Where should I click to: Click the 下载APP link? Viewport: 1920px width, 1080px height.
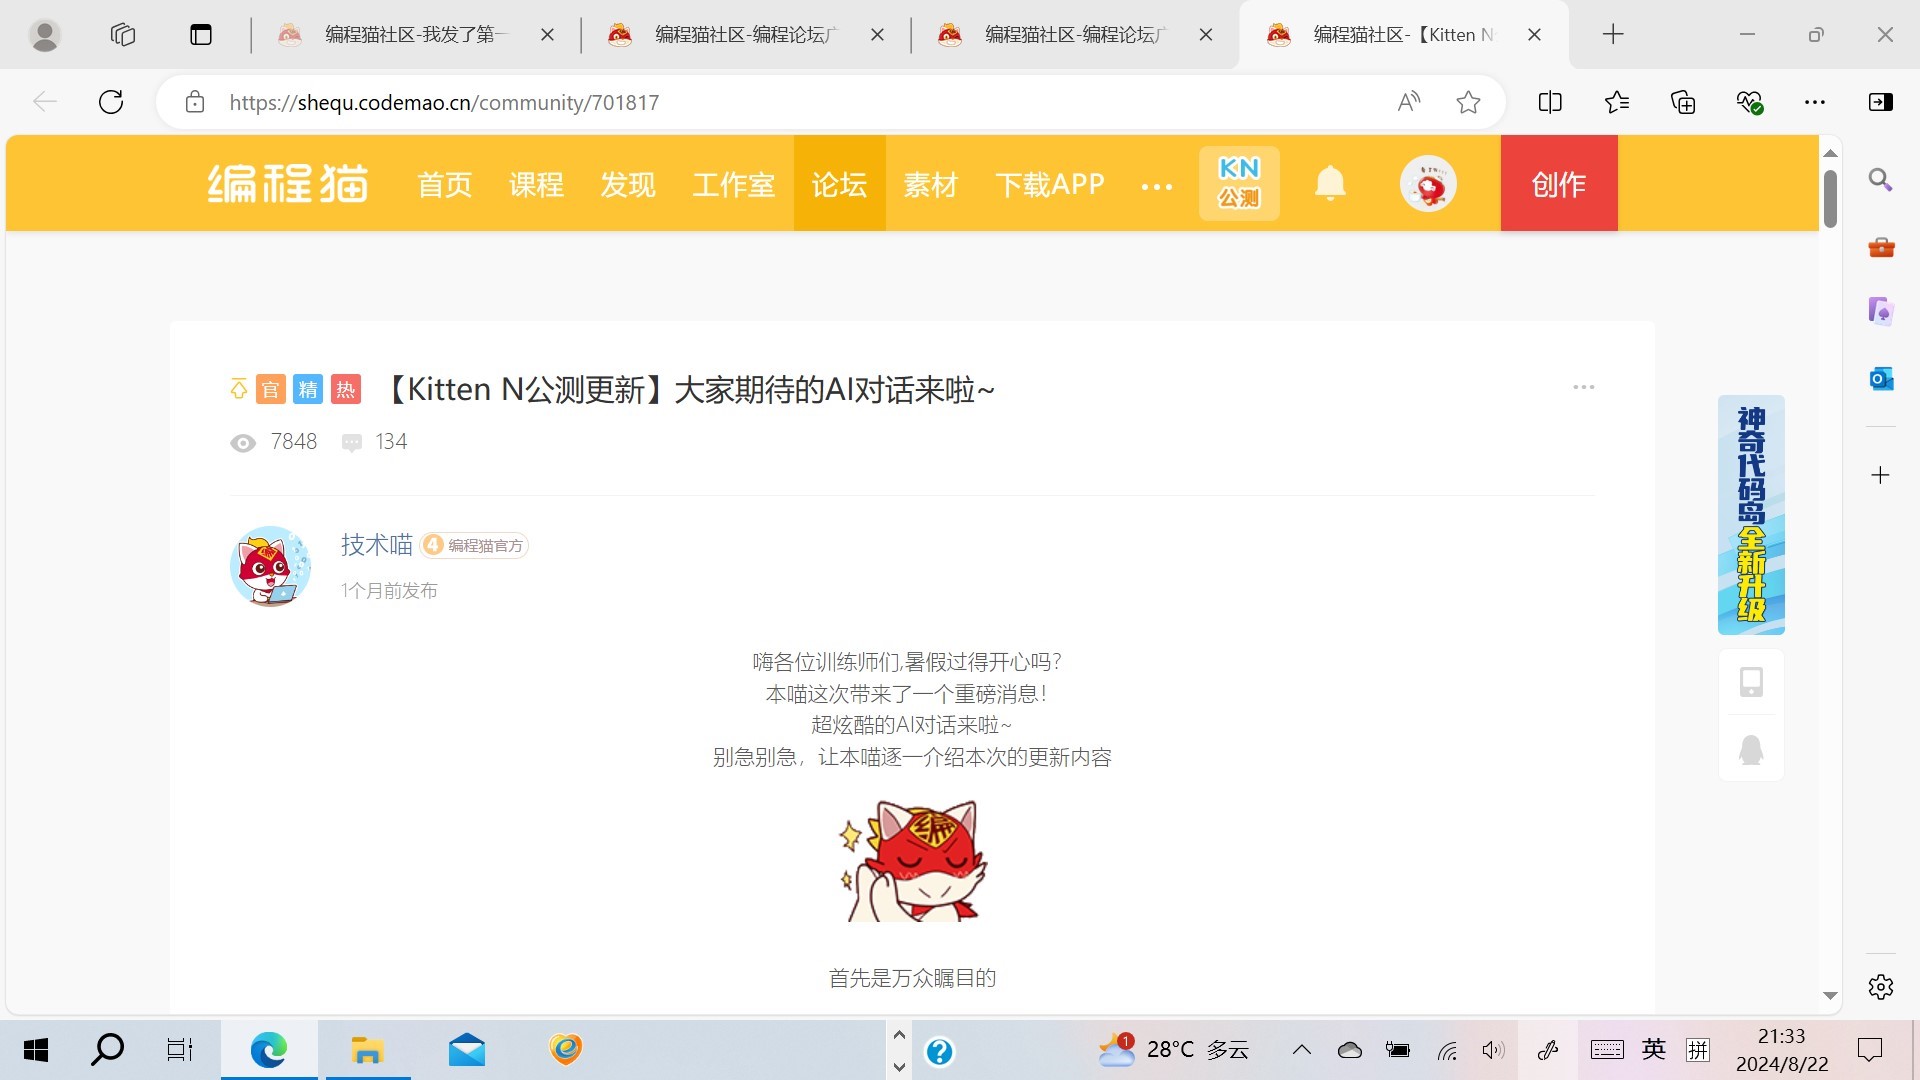1050,185
